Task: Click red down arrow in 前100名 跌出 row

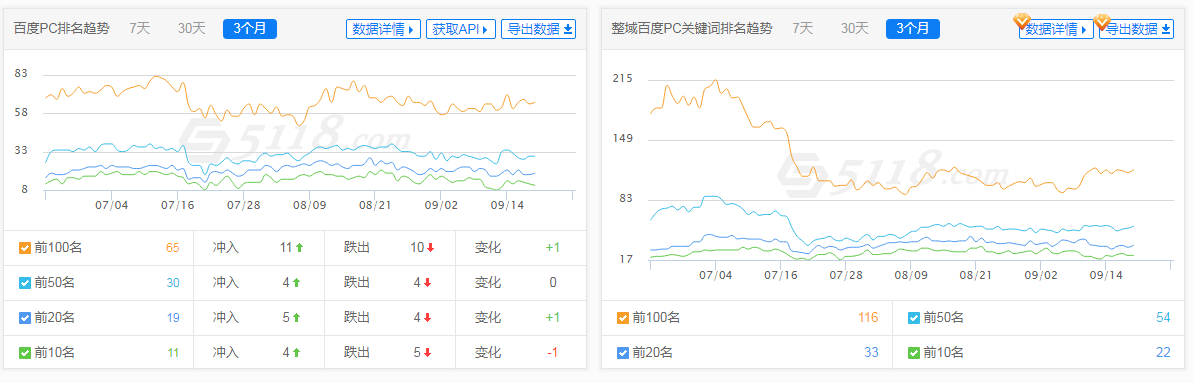Action: point(429,247)
